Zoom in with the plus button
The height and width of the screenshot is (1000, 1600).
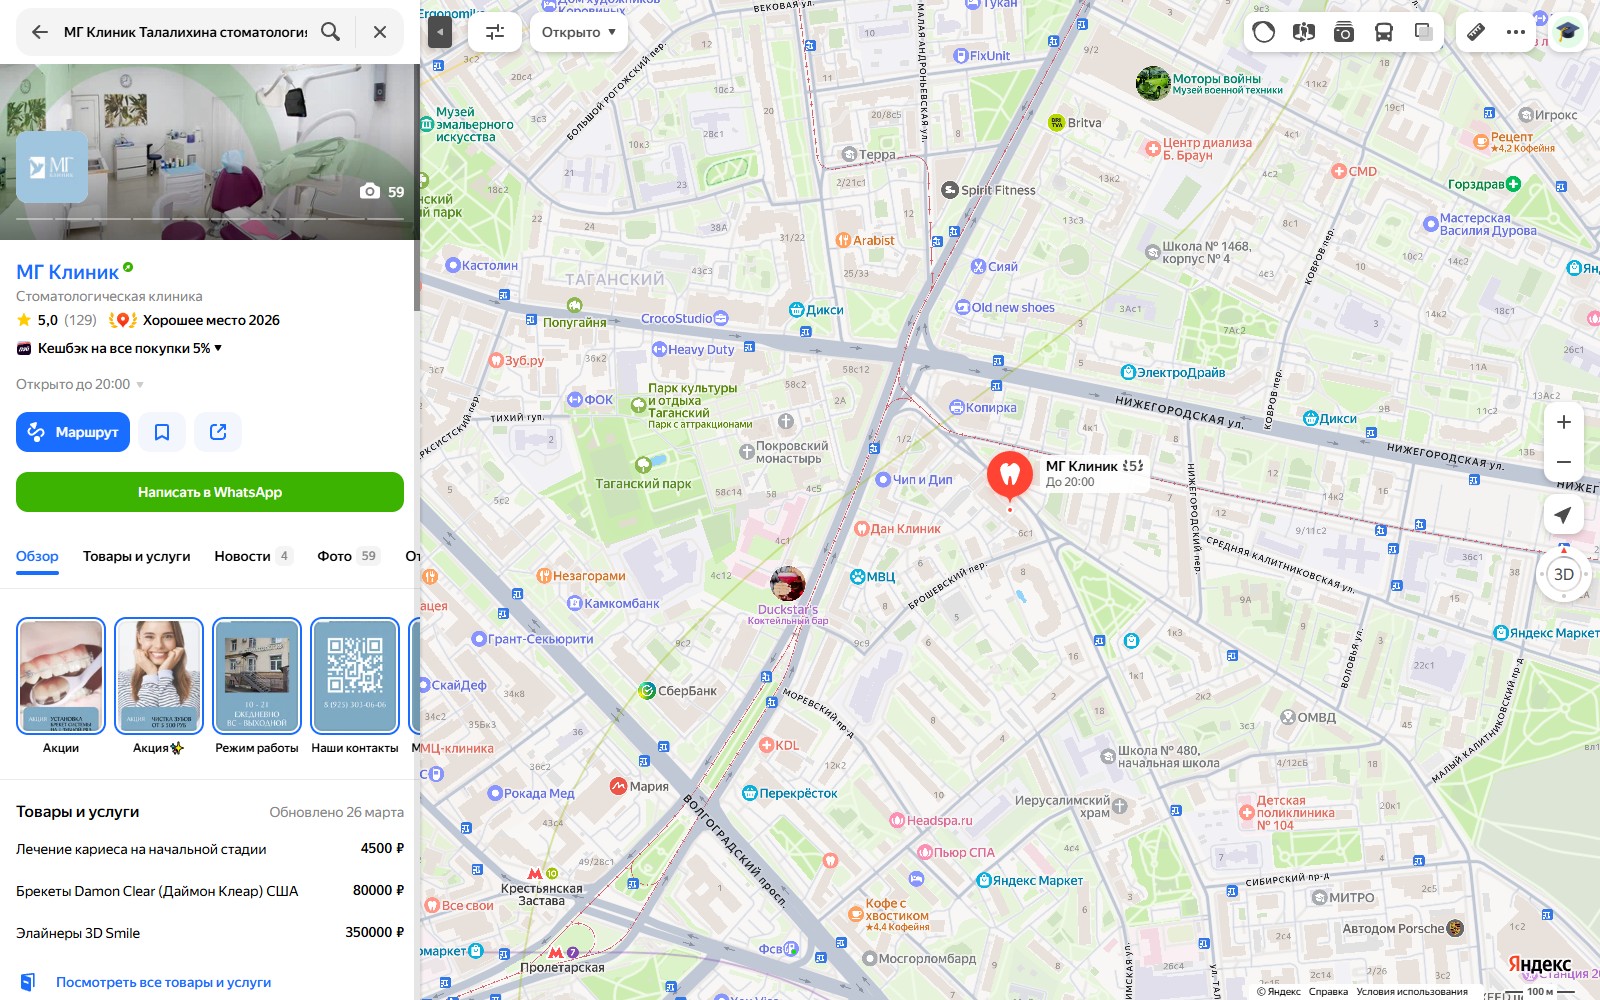click(1564, 422)
